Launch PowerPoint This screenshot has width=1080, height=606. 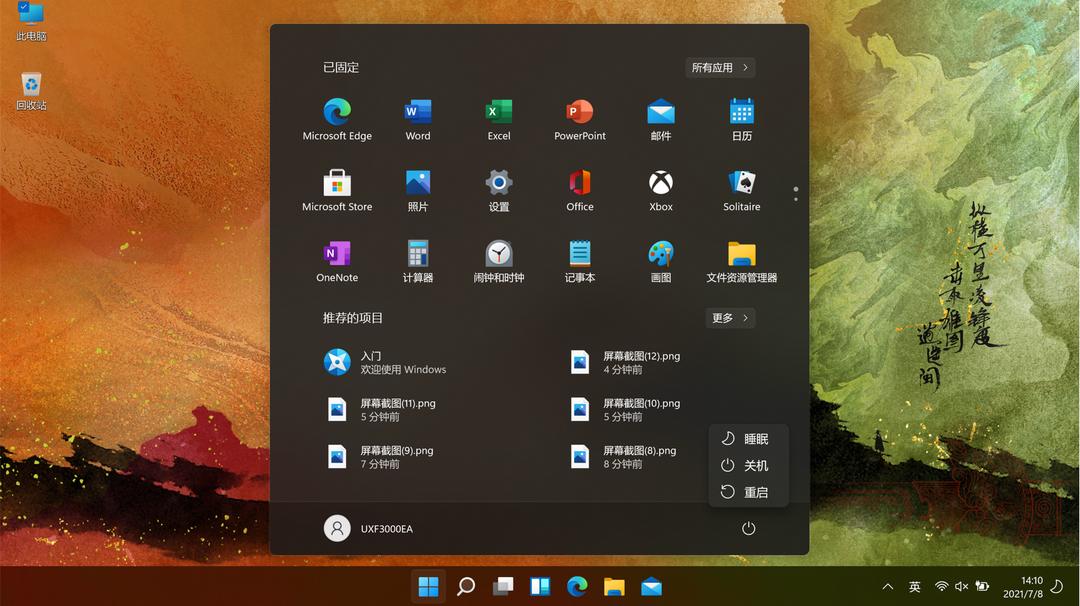click(580, 117)
